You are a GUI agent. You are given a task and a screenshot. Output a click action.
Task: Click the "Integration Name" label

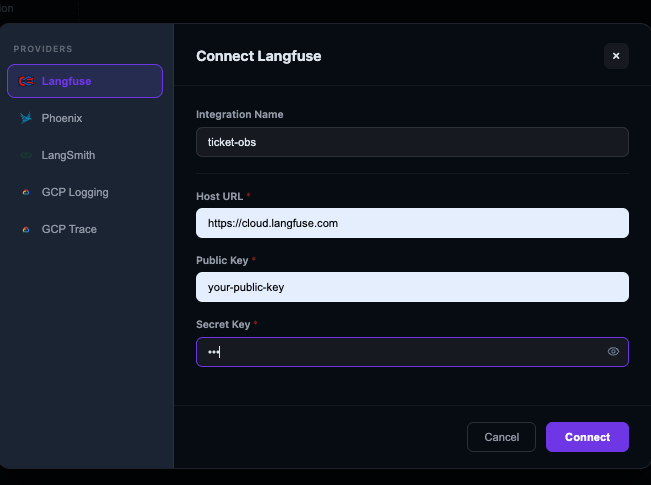(x=240, y=114)
